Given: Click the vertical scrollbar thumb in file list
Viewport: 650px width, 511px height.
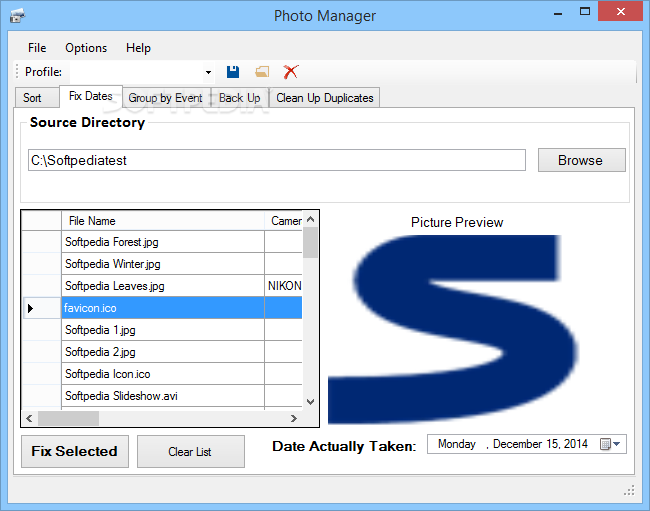Looking at the screenshot, I should click(310, 243).
